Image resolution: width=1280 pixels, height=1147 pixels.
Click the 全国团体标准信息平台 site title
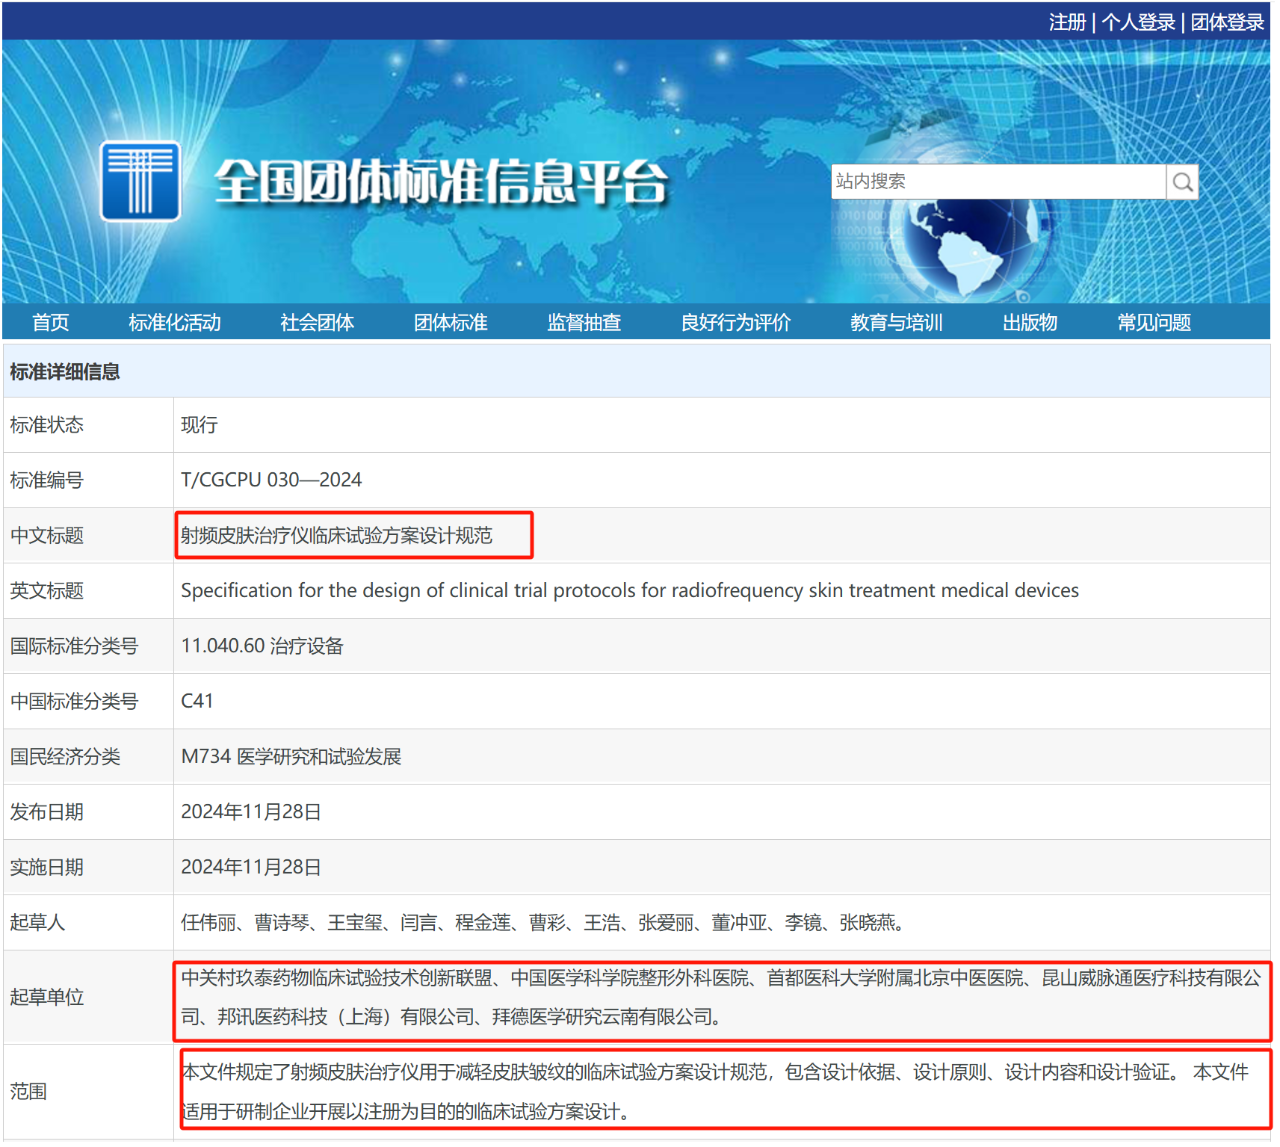[441, 182]
